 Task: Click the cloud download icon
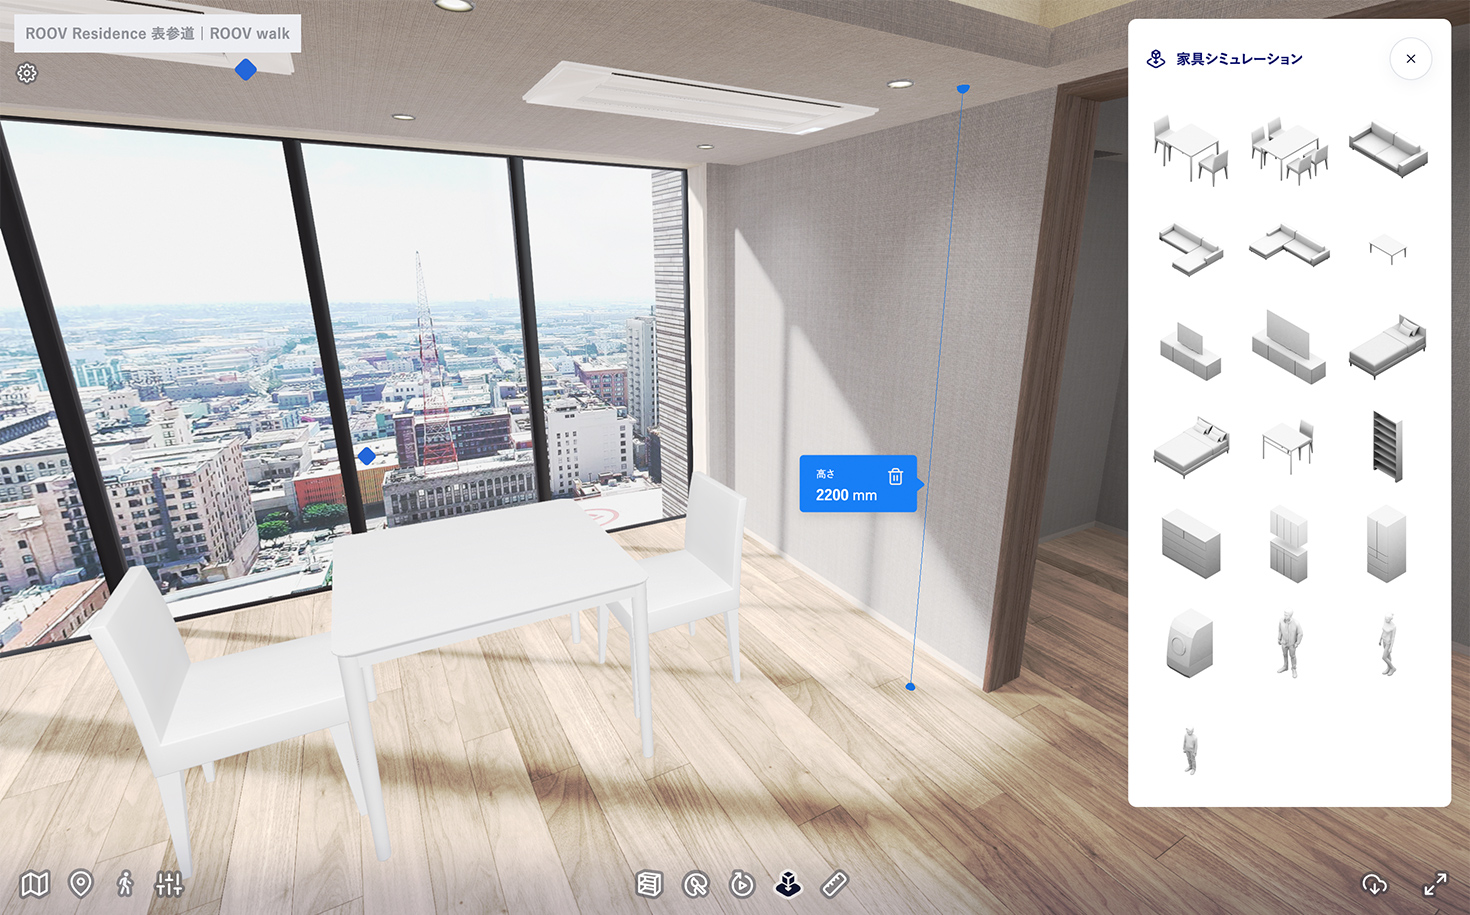tap(1375, 884)
